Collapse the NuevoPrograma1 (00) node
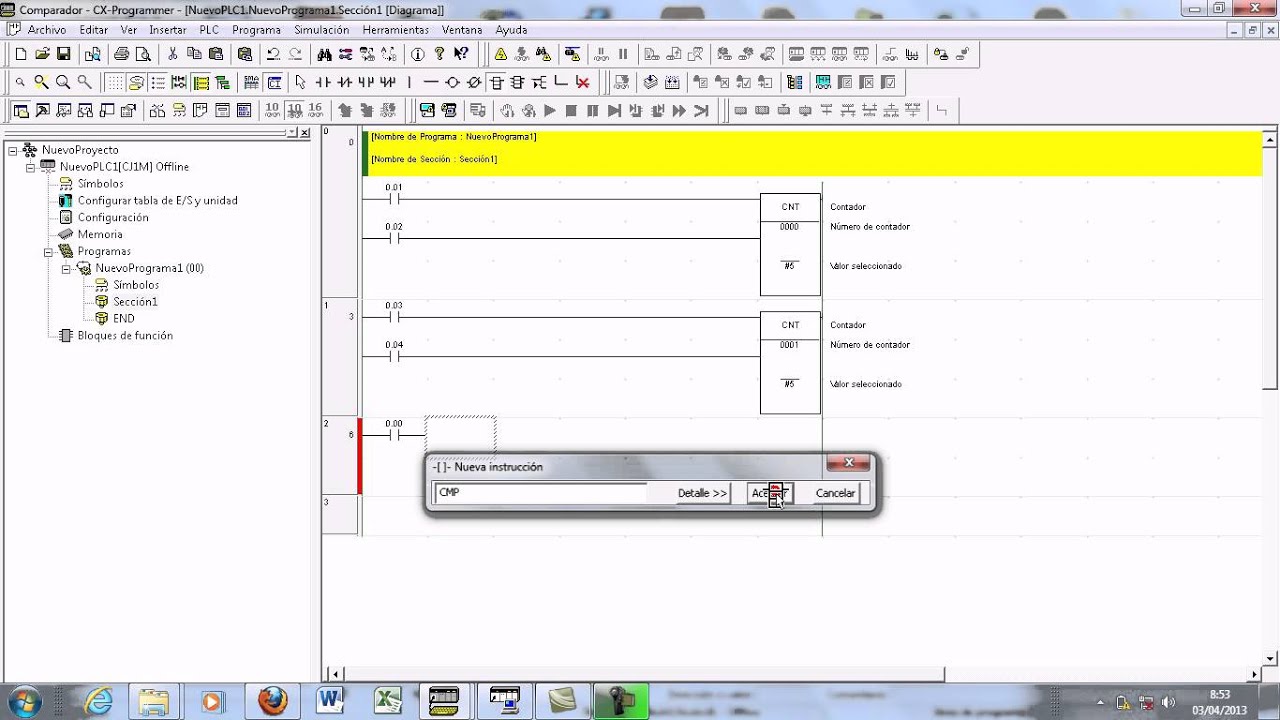 66,268
